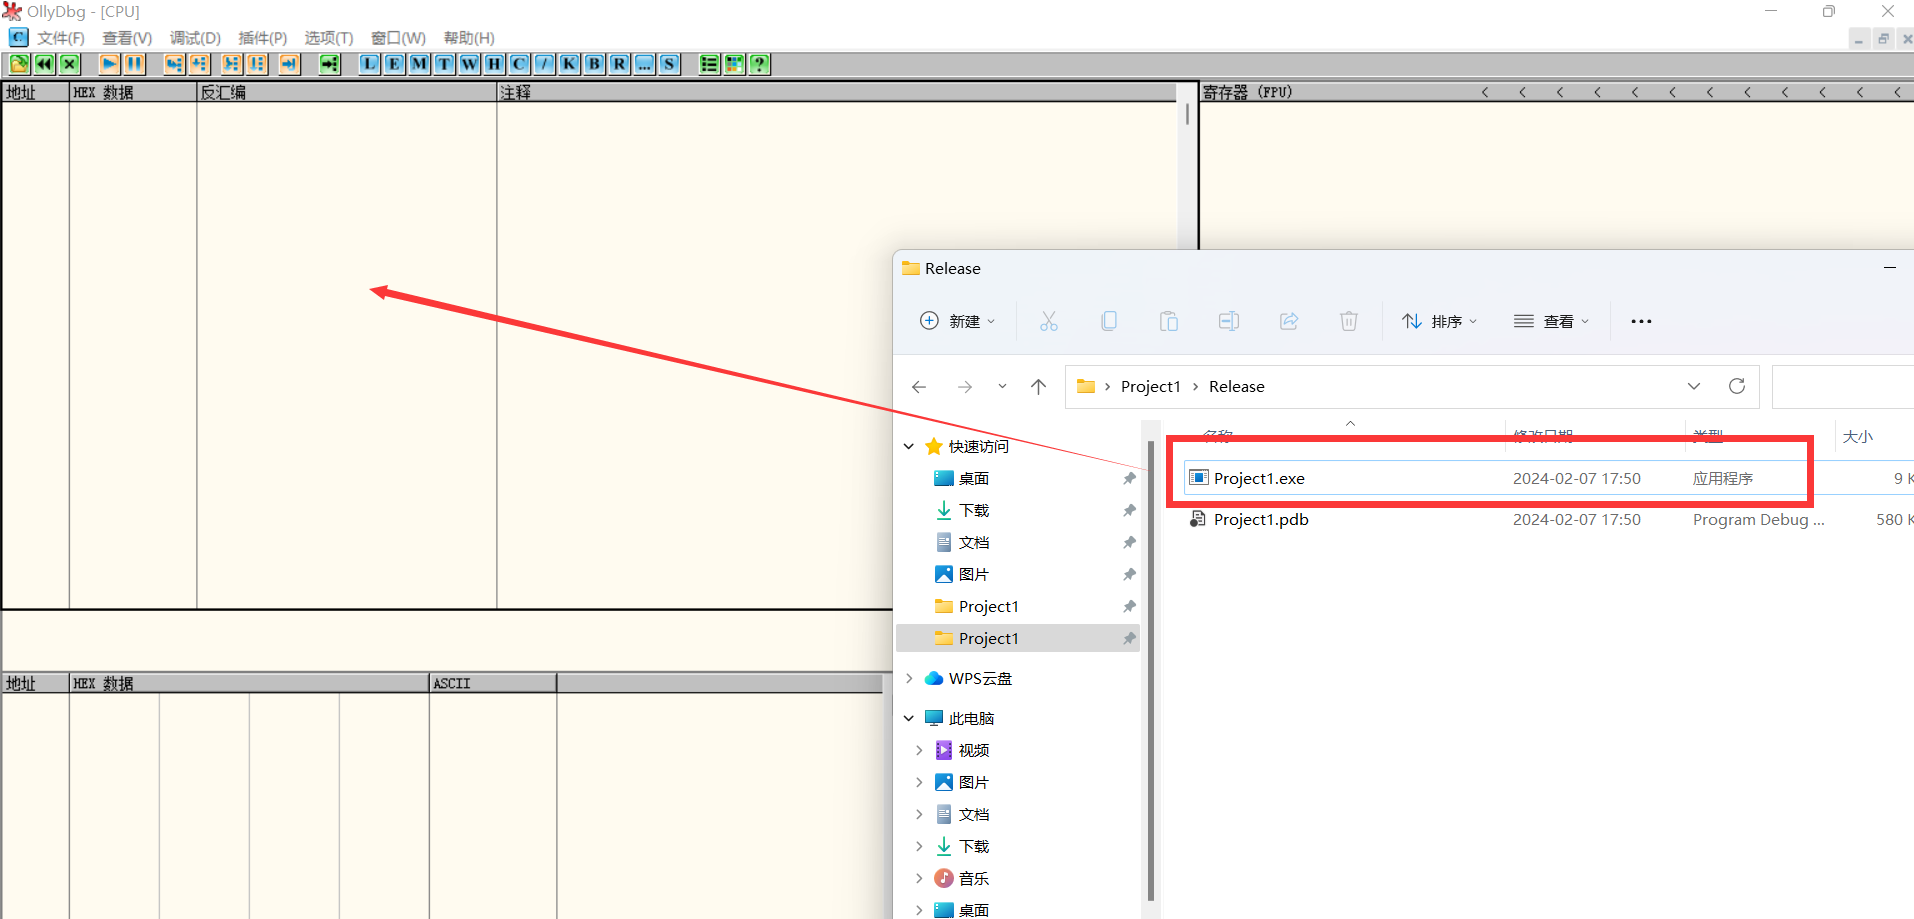This screenshot has width=1914, height=919.
Task: Open Windows list with W button
Action: click(470, 64)
